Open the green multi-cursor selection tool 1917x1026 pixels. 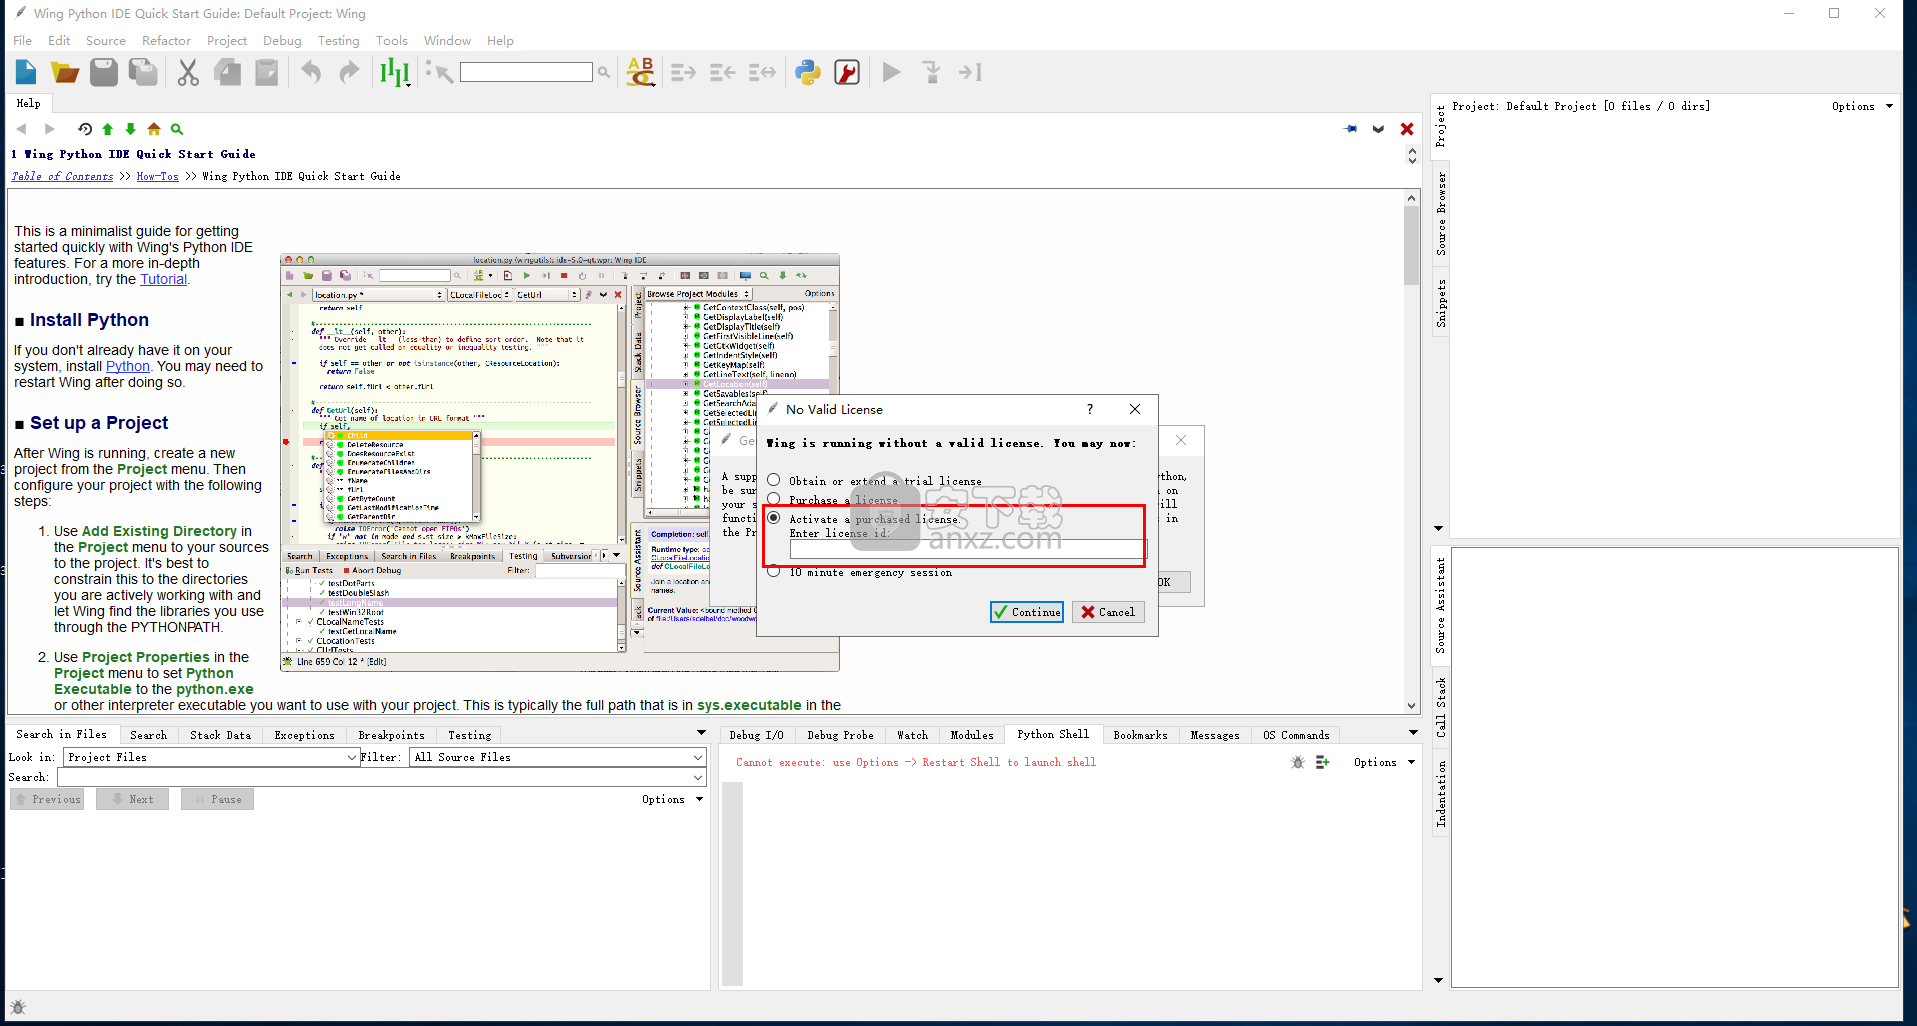point(395,72)
